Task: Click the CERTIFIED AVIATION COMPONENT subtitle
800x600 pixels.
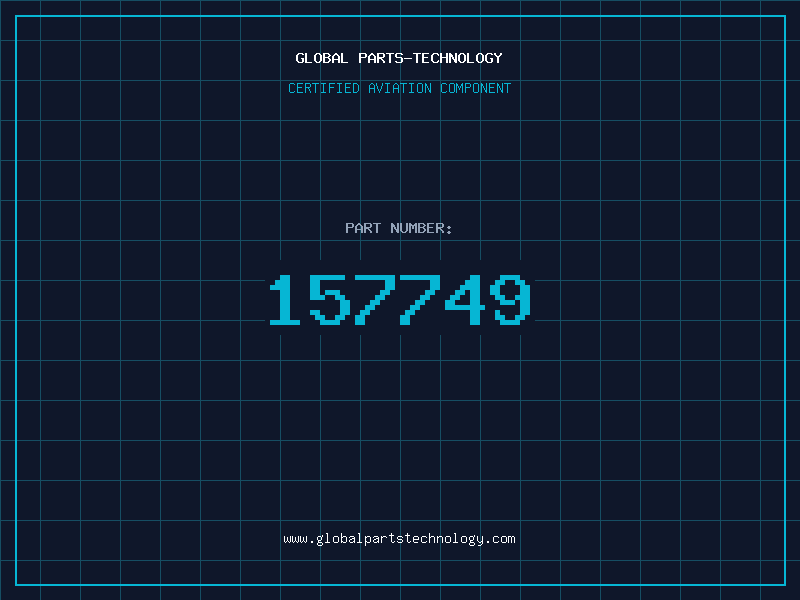Action: pos(399,88)
